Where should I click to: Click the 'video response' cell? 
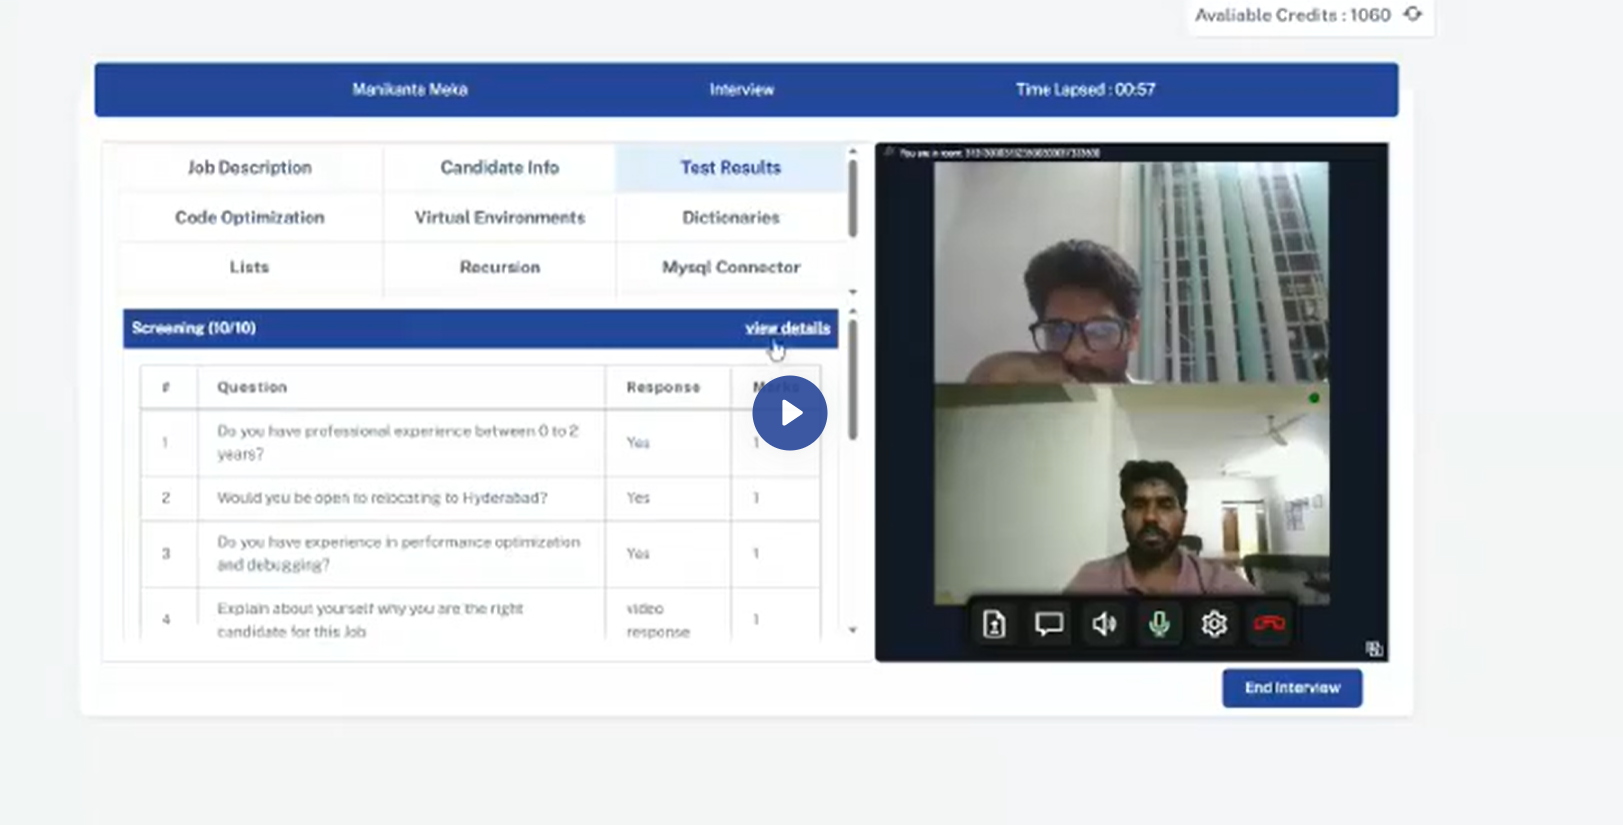[658, 619]
